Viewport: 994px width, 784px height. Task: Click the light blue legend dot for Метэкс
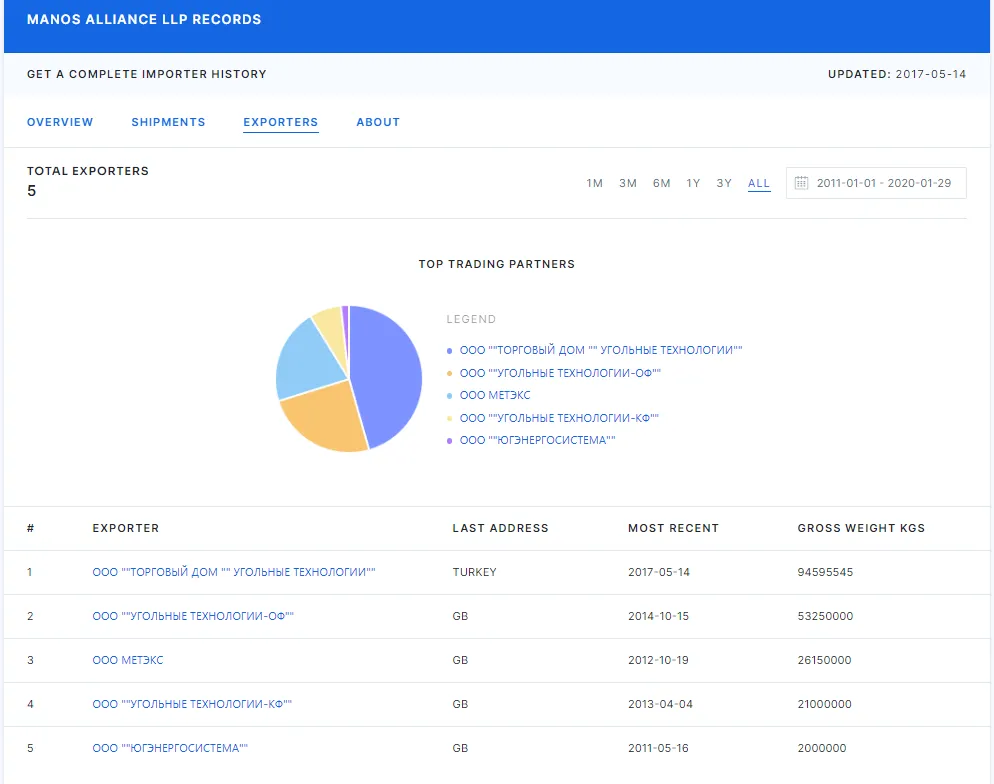pos(450,396)
